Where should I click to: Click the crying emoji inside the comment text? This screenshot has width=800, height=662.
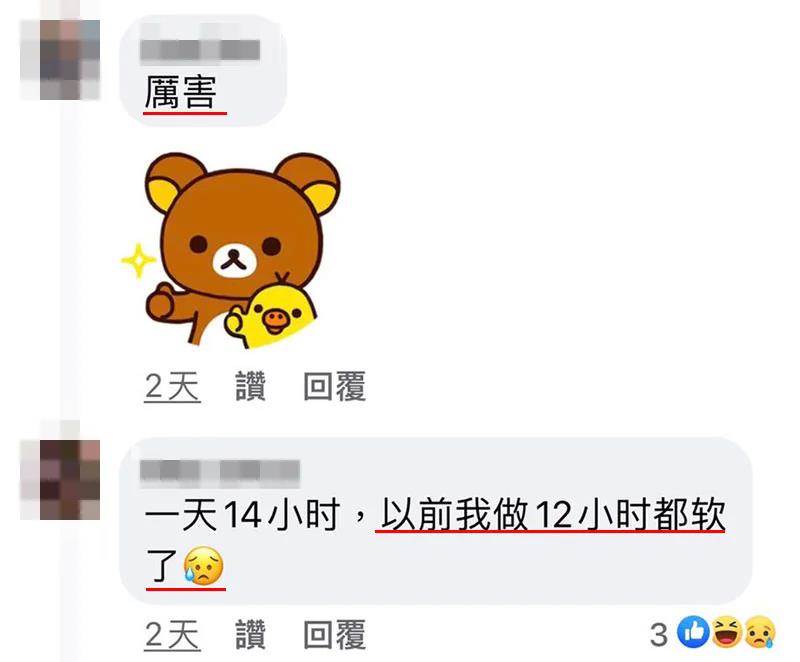click(x=204, y=566)
